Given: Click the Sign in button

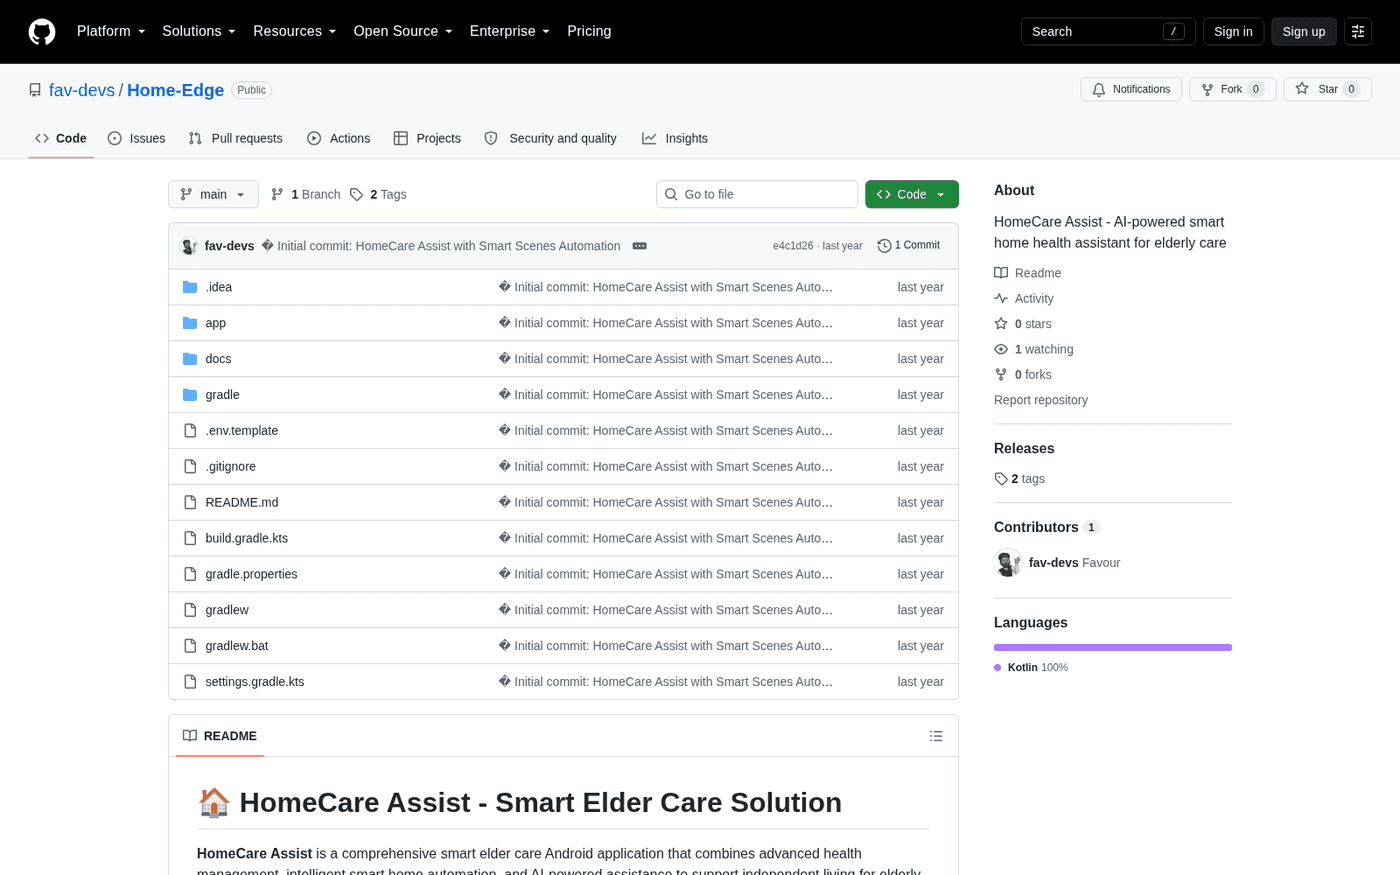Looking at the screenshot, I should coord(1233,32).
